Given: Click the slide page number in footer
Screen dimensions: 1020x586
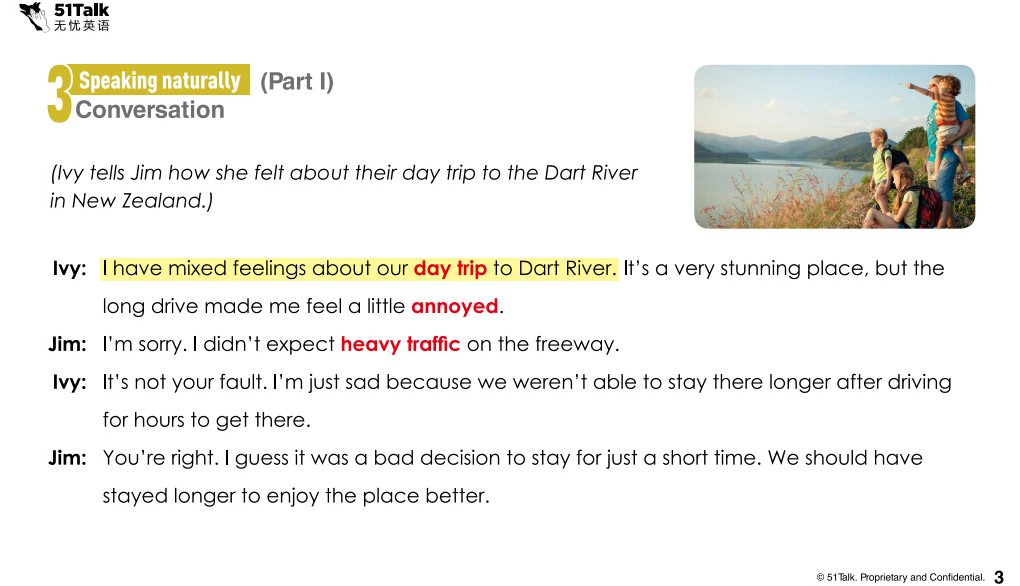Looking at the screenshot, I should [998, 577].
